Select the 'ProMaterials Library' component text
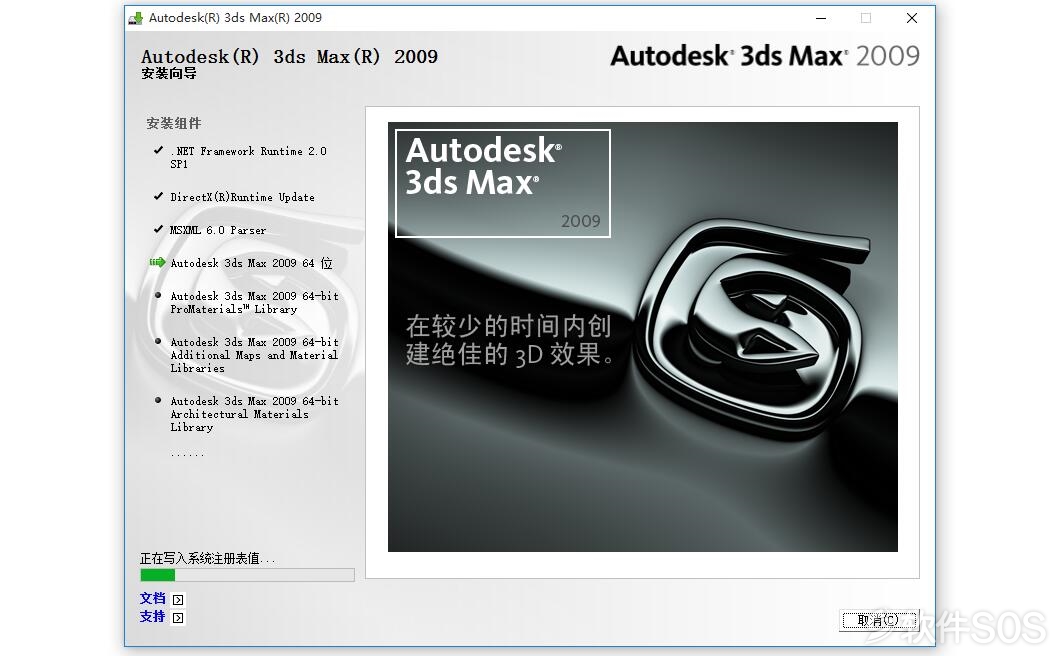This screenshot has height=656, width=1062. (255, 303)
